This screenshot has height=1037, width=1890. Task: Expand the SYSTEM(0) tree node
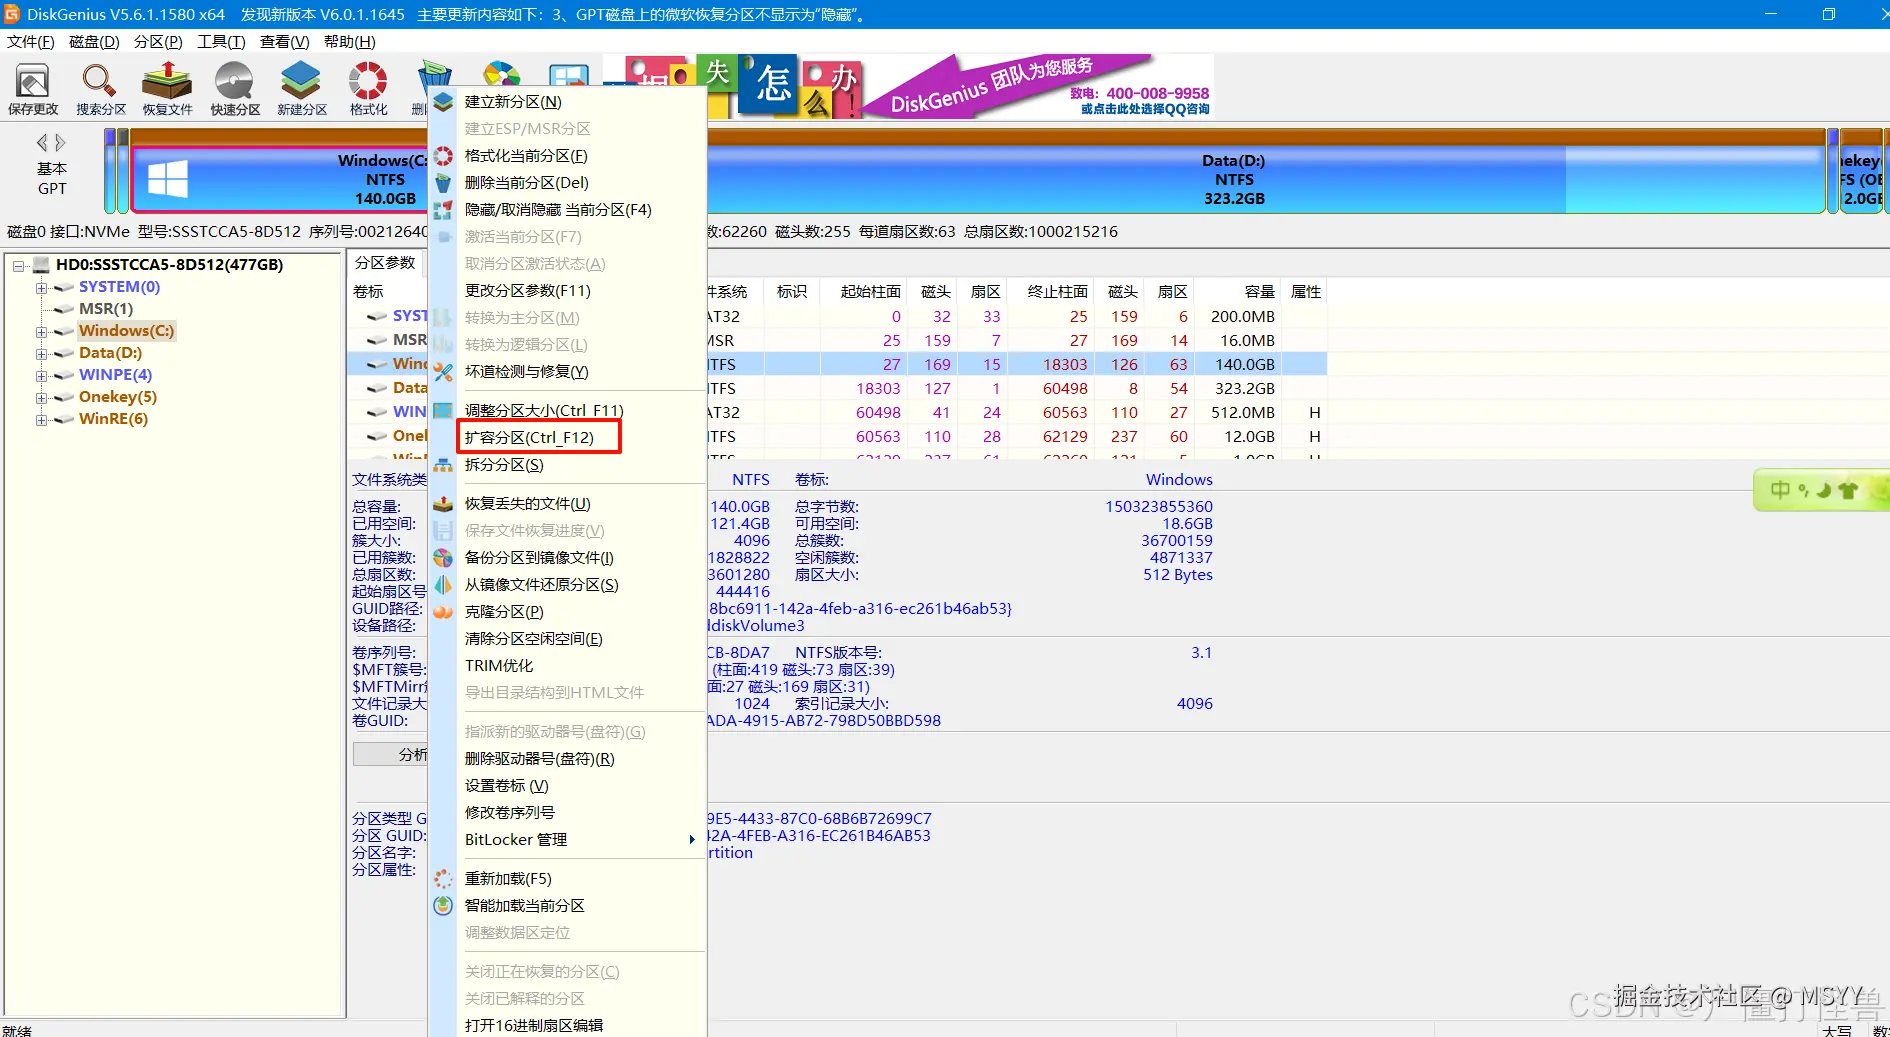[42, 288]
